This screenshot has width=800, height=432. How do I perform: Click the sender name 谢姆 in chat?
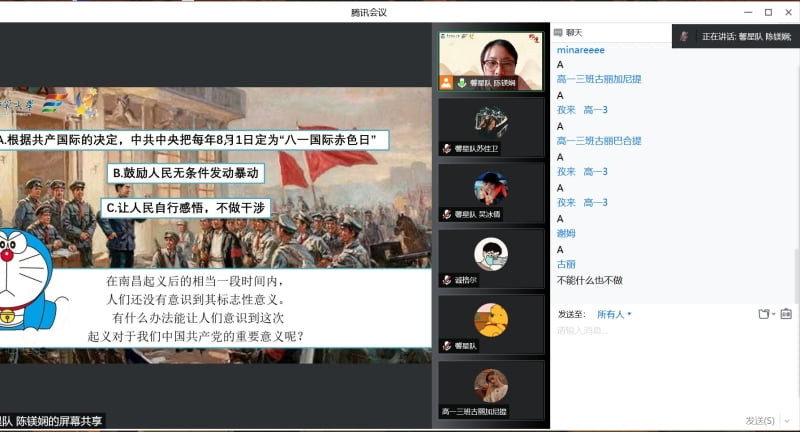(566, 234)
